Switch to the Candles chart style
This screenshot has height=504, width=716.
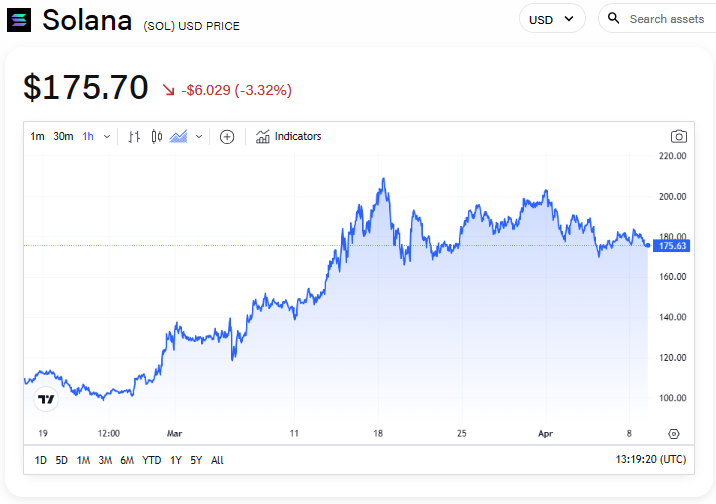coord(157,137)
